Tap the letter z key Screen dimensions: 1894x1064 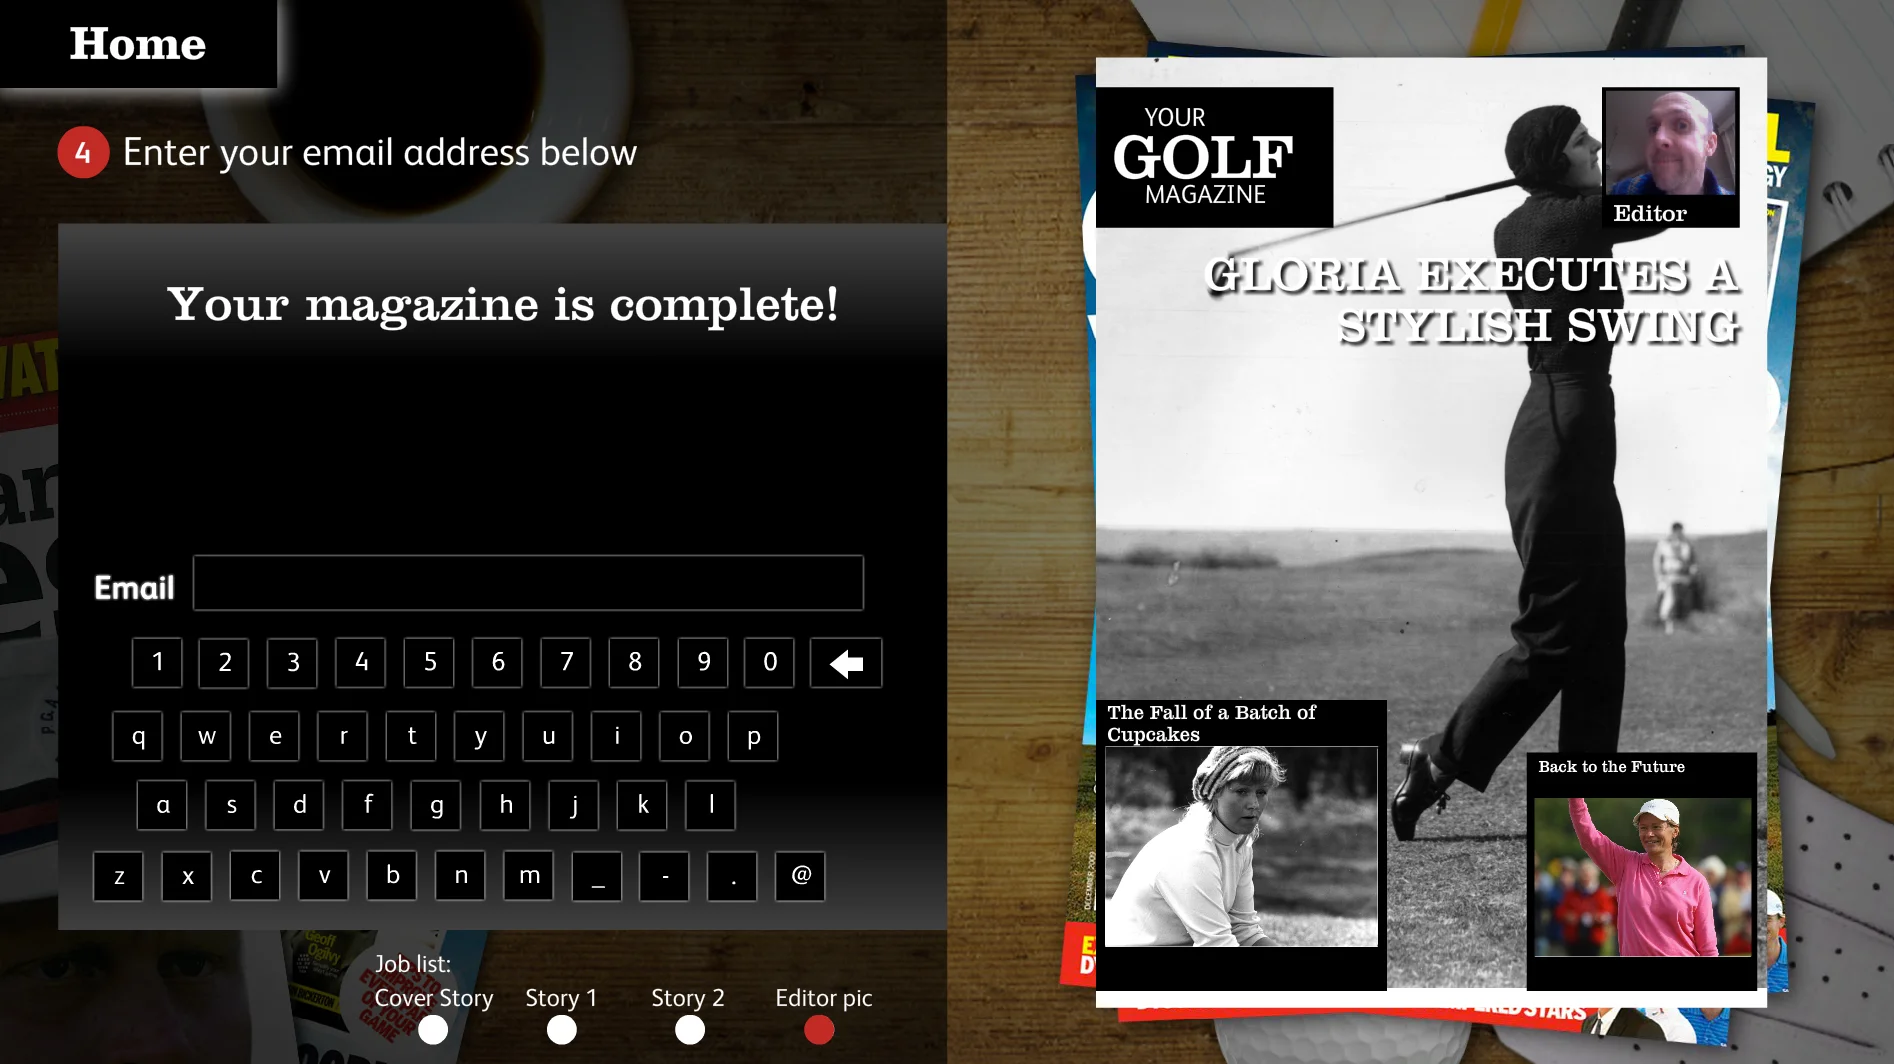(x=118, y=876)
